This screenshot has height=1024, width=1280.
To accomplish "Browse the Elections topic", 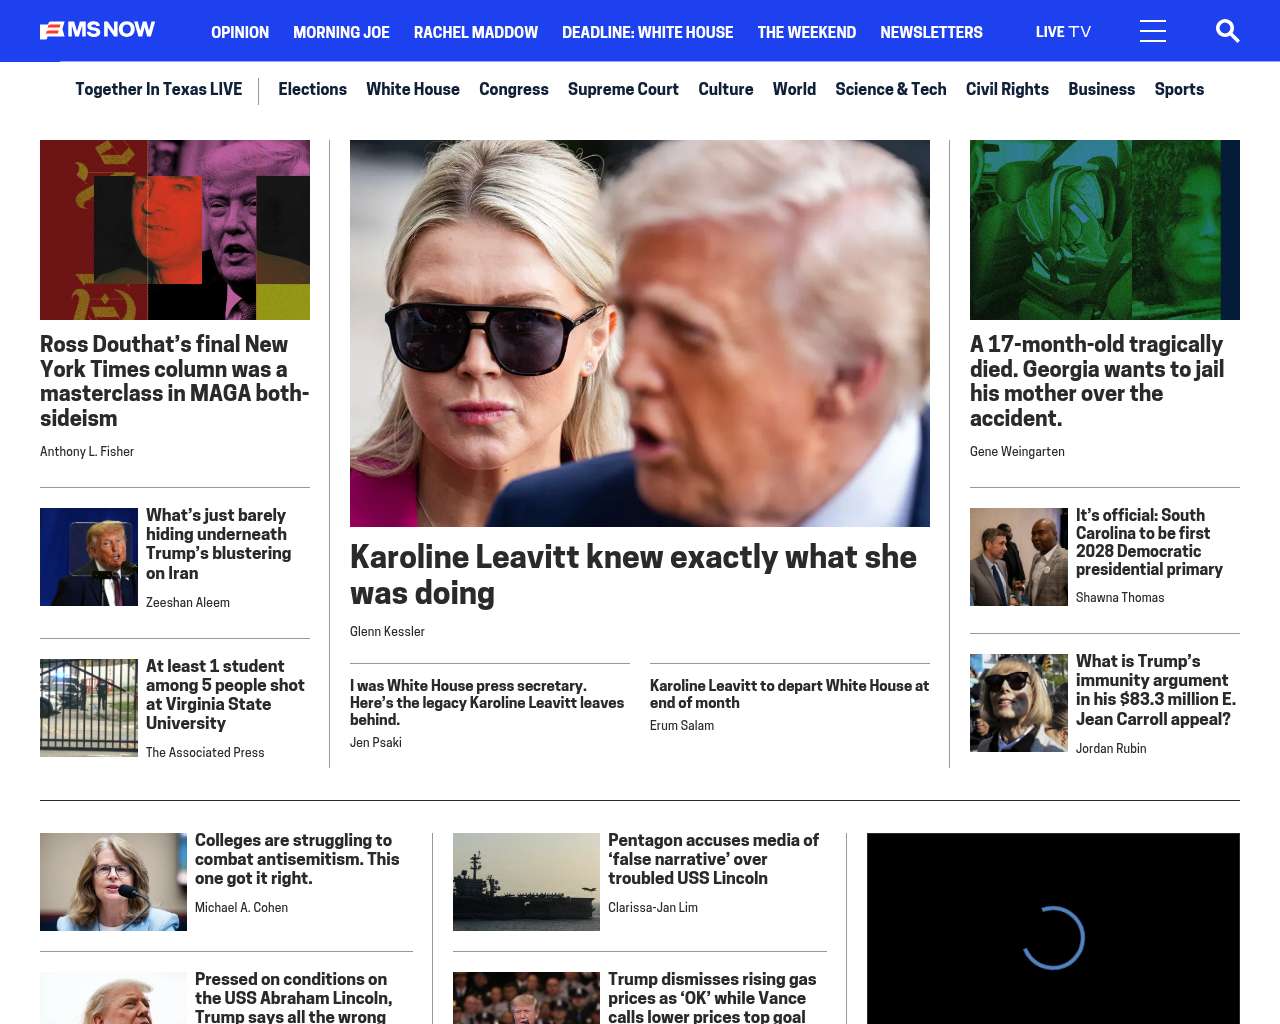I will 312,89.
